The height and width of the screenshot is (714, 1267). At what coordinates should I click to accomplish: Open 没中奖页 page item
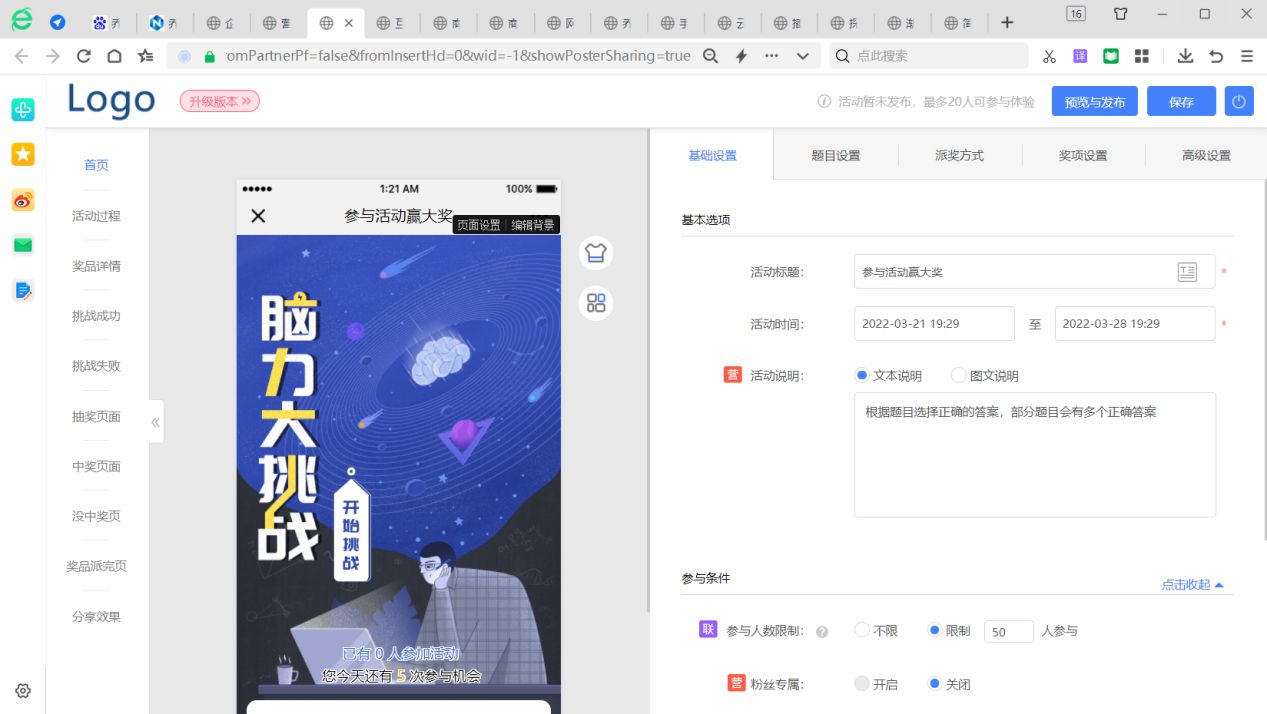(96, 516)
